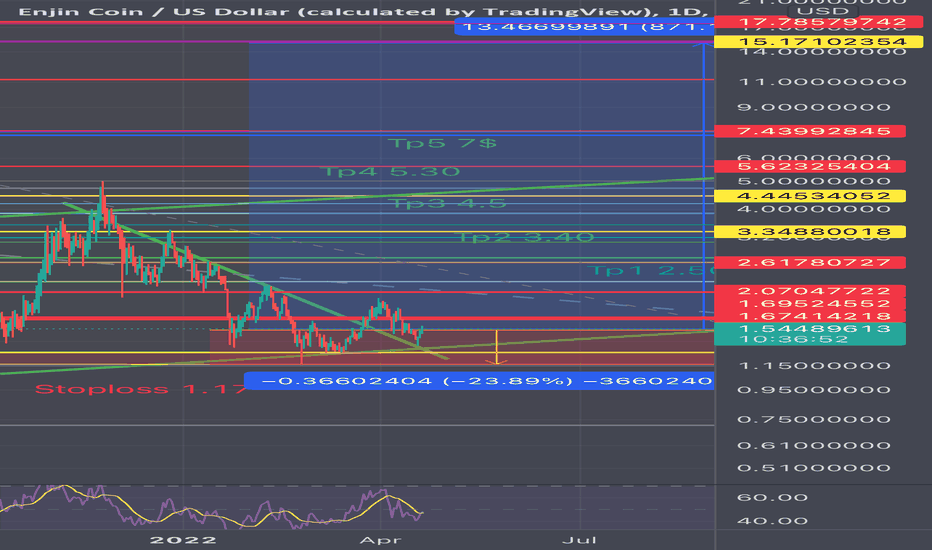Click the 5.00000000 price axis value
The width and height of the screenshot is (932, 550).
click(814, 181)
